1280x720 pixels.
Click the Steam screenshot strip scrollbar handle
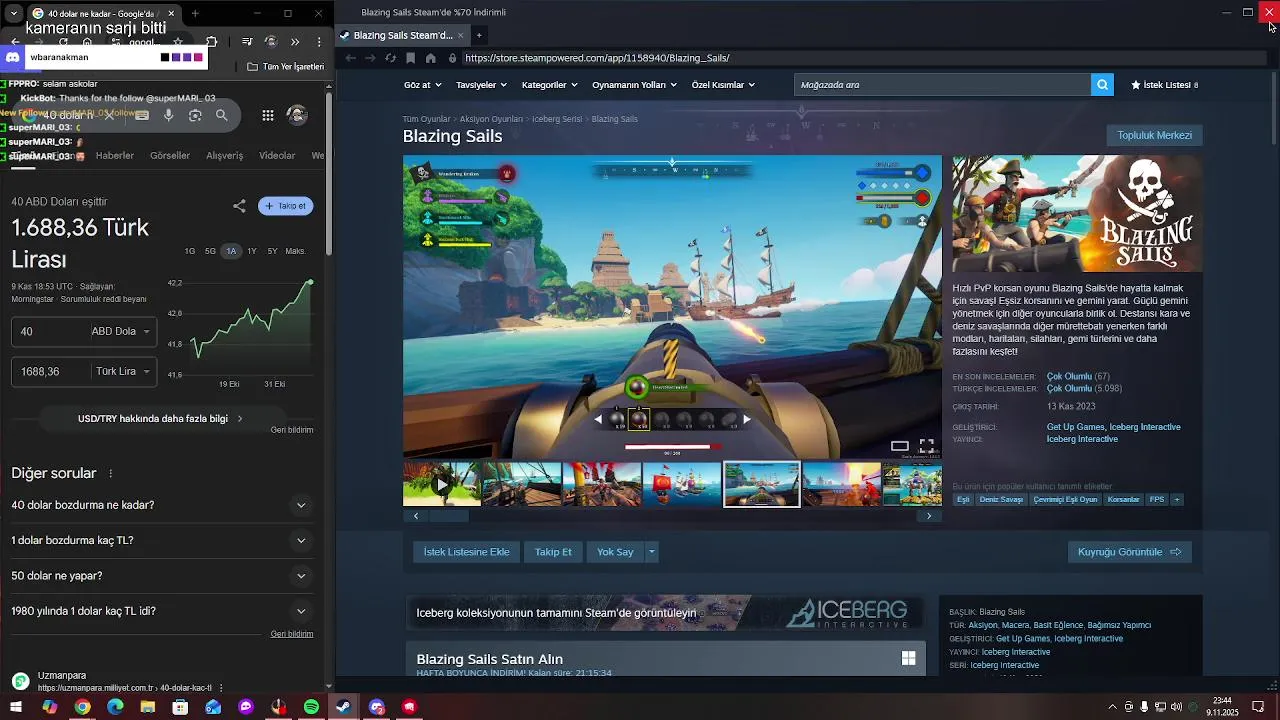click(x=449, y=516)
